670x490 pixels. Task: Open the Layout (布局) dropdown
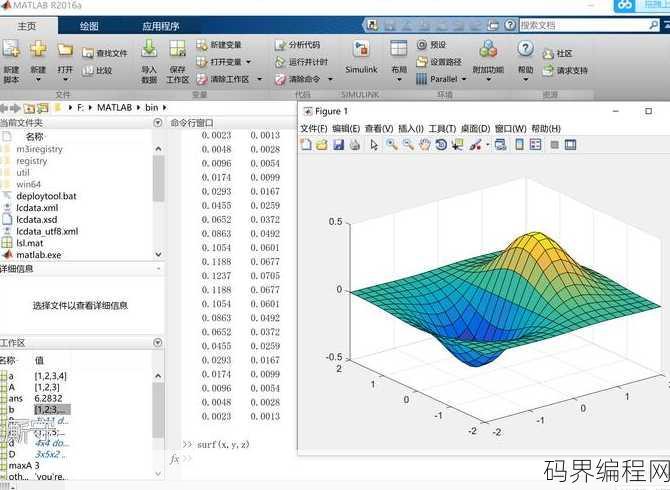(x=399, y=79)
